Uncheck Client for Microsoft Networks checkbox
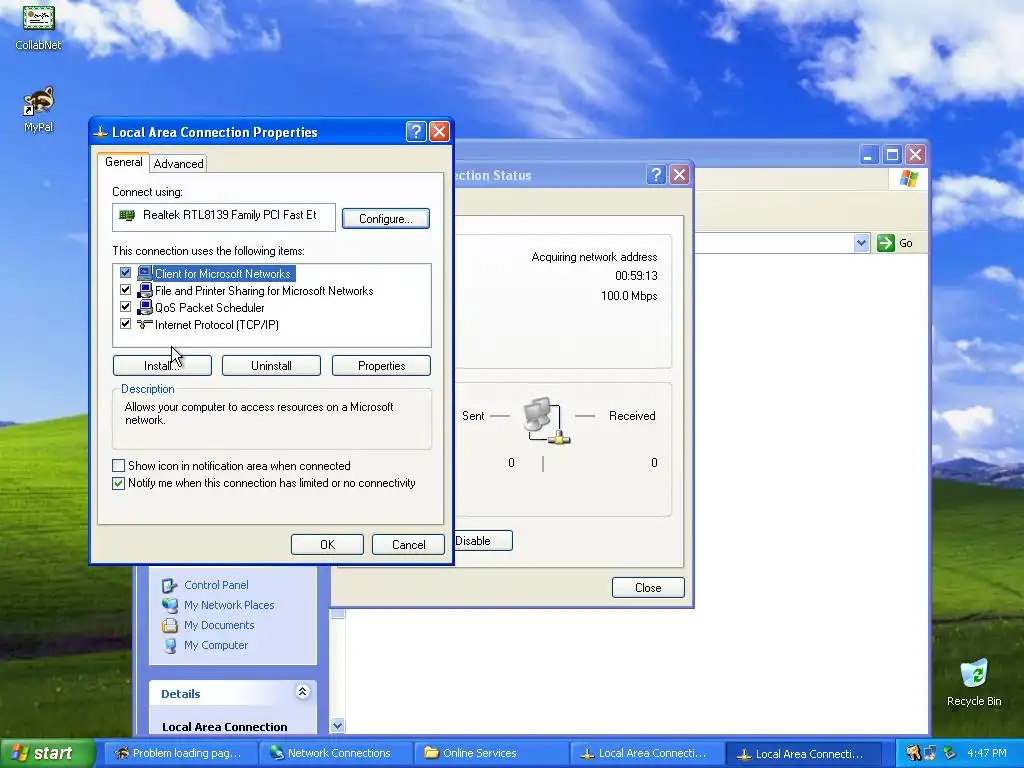This screenshot has height=768, width=1024. (125, 273)
